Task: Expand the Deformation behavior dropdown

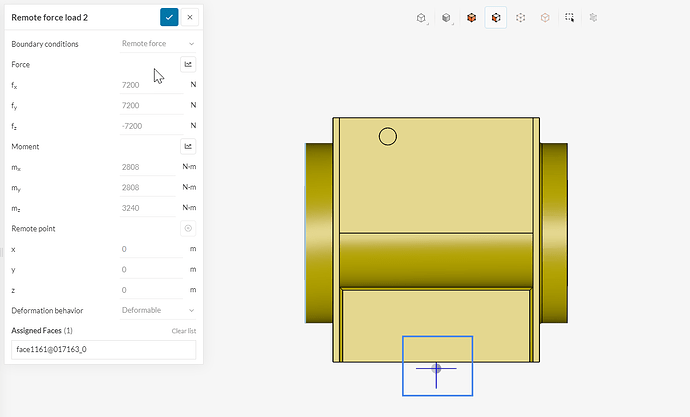Action: coord(158,310)
